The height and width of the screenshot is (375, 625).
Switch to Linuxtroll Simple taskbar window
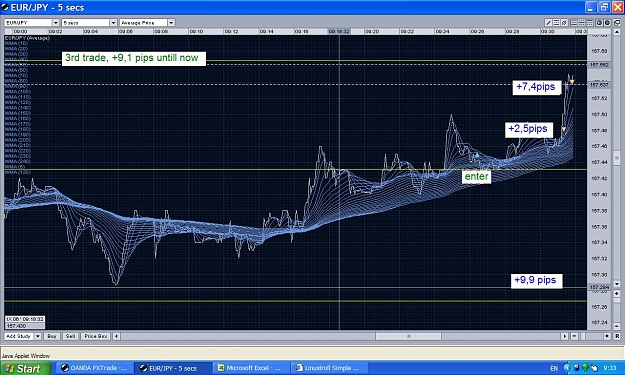[329, 368]
